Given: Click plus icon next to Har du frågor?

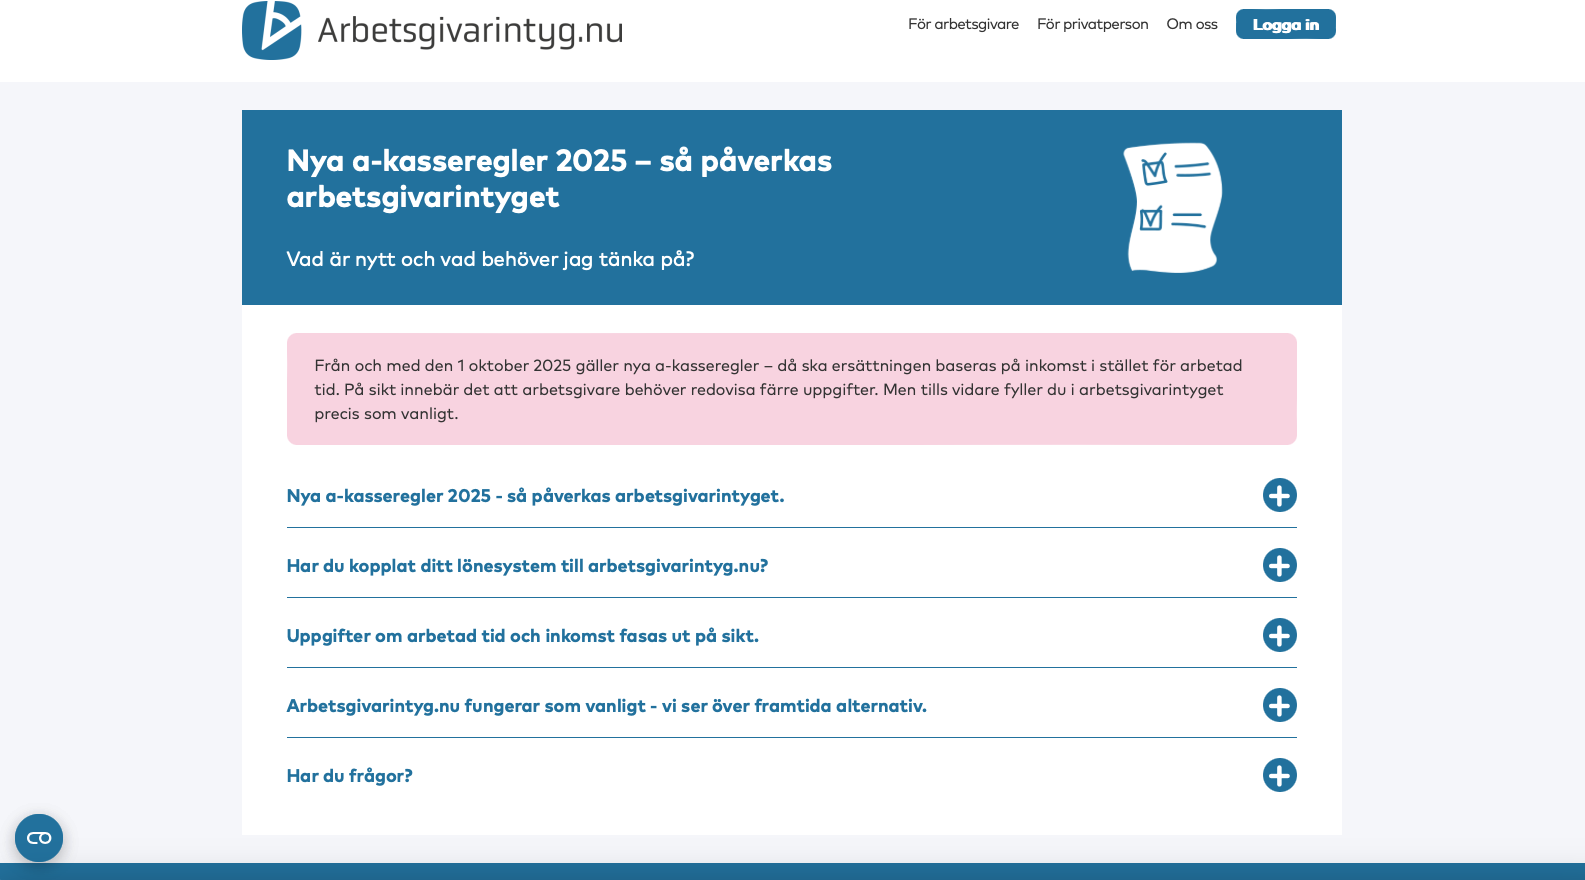Looking at the screenshot, I should [x=1279, y=775].
